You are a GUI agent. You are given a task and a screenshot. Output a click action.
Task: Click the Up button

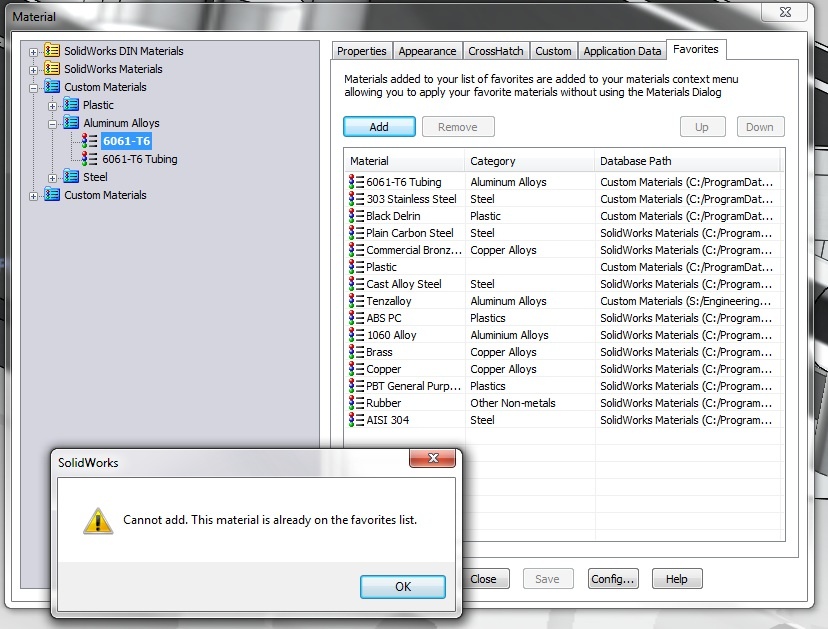tap(702, 127)
